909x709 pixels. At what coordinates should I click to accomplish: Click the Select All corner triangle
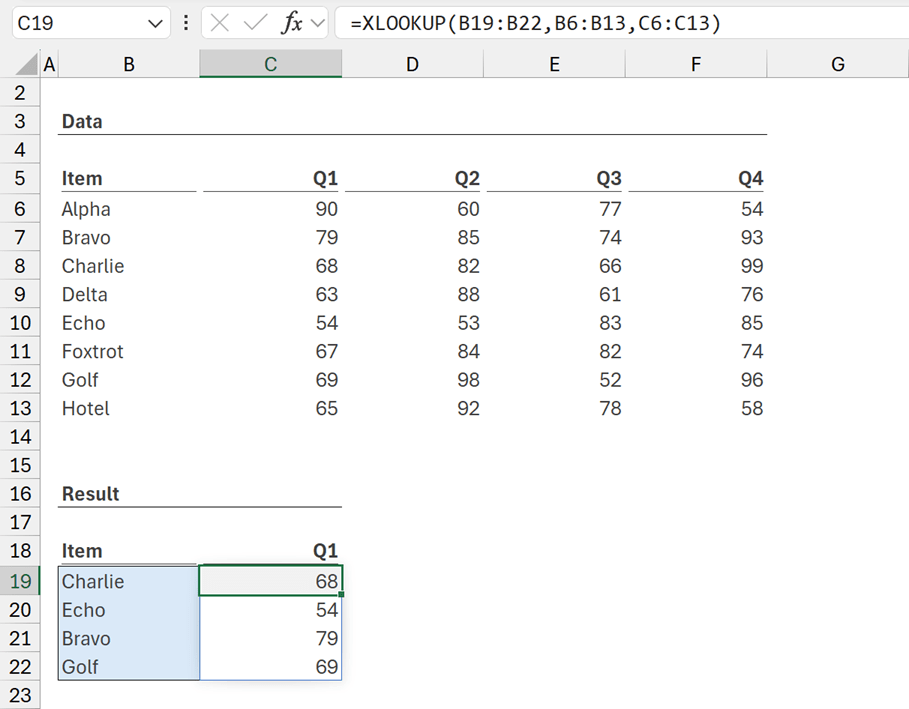coord(27,65)
